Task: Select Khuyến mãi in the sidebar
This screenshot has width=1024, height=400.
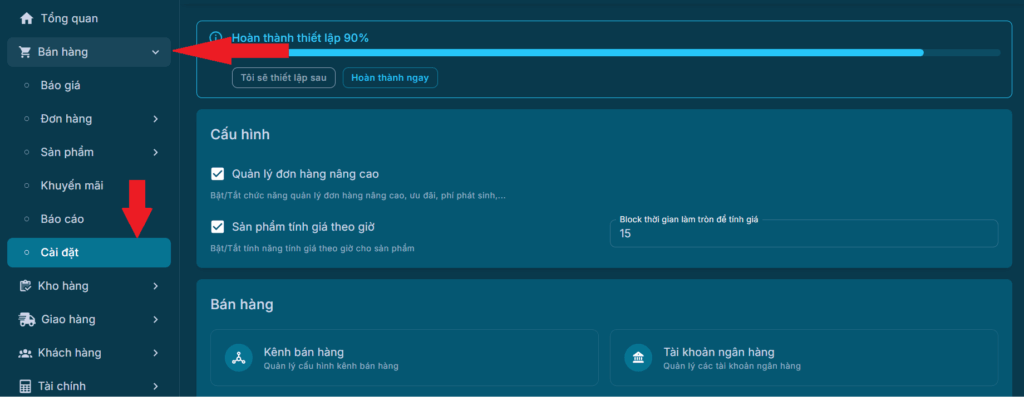Action: click(71, 185)
